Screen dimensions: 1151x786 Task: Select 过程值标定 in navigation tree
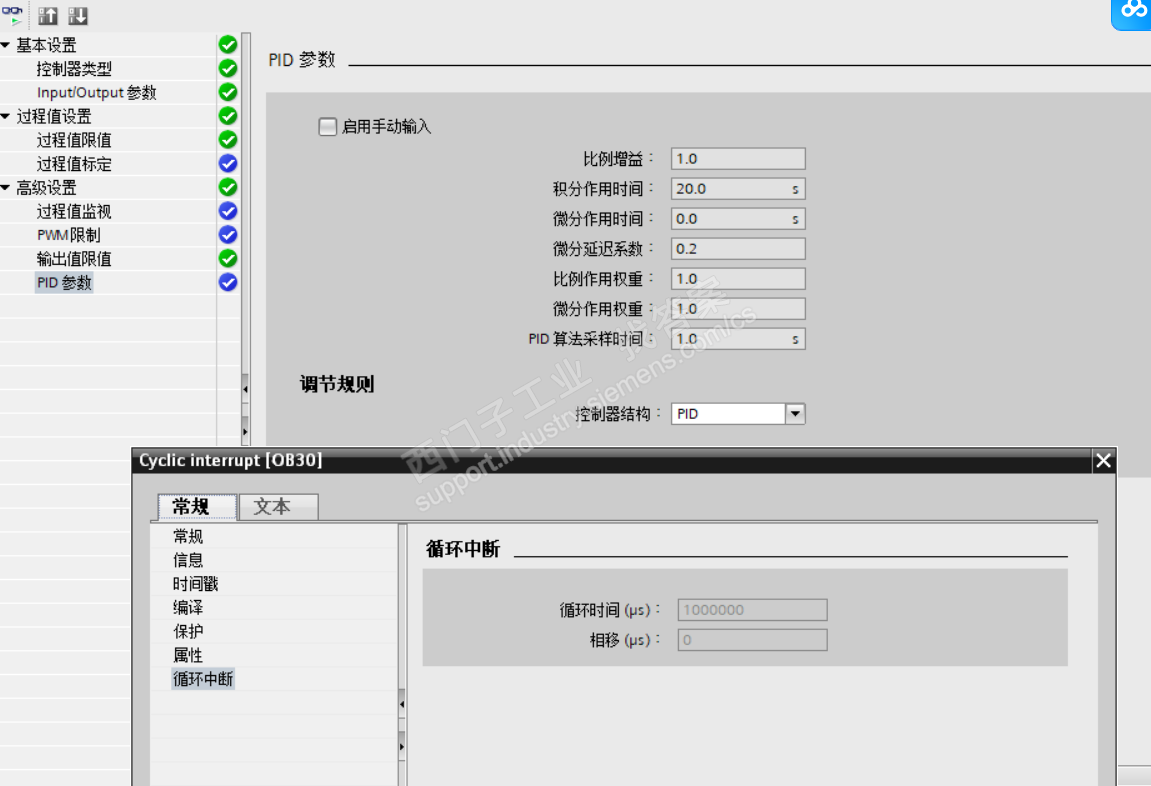click(x=74, y=164)
